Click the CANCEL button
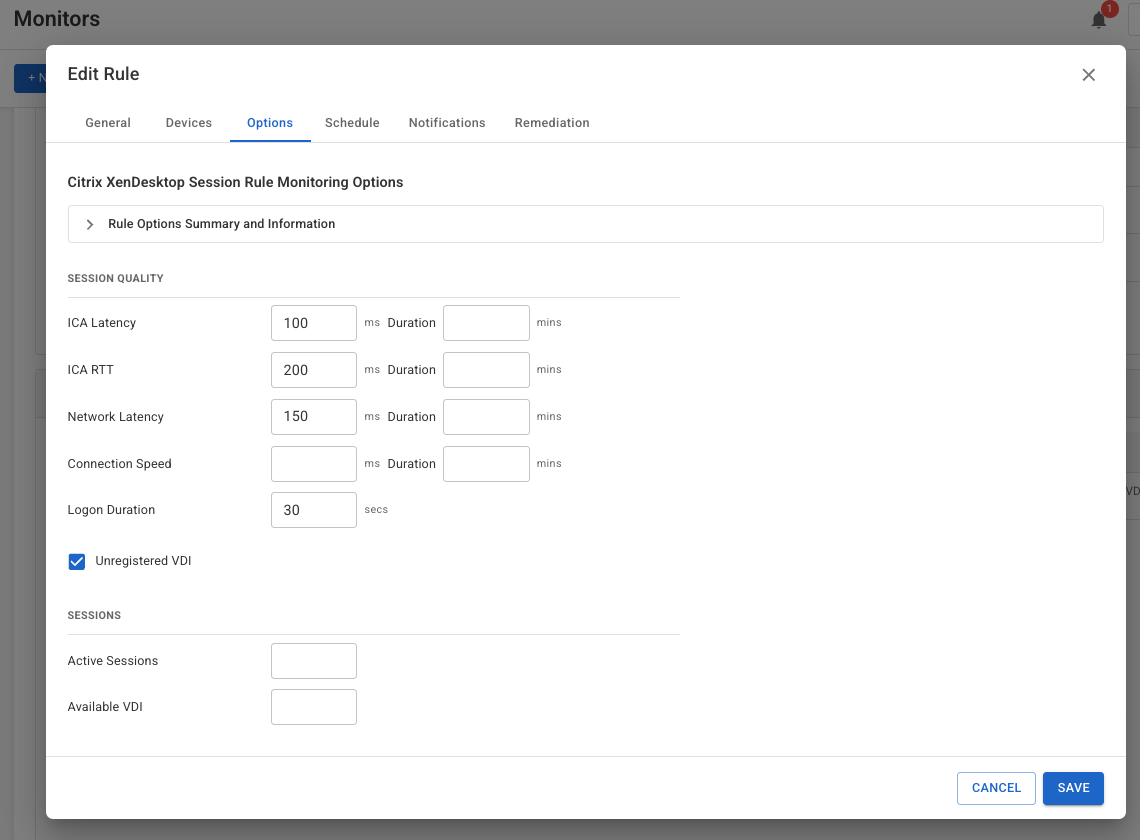Screen dimensions: 1140x840 (x=996, y=788)
